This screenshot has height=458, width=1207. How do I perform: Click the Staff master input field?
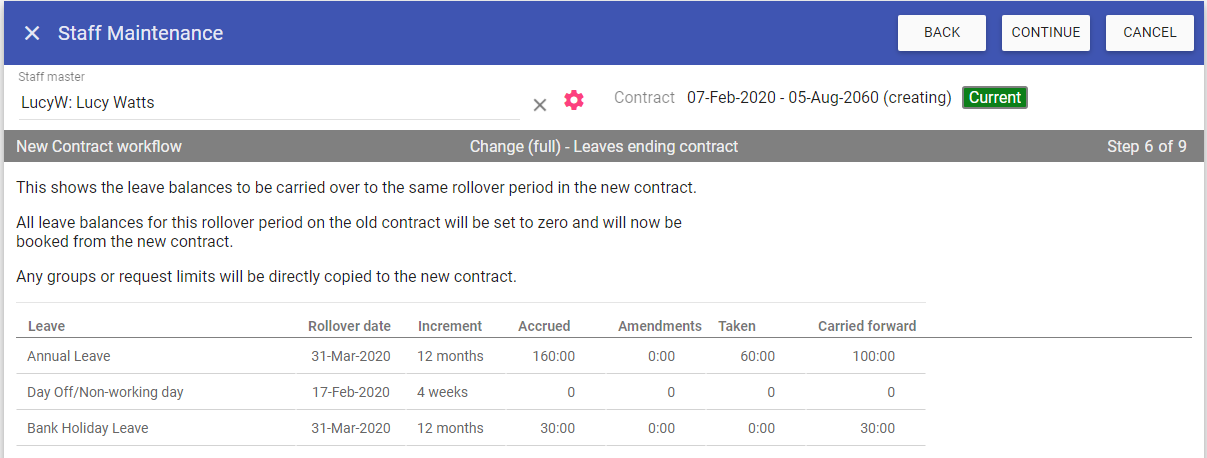pos(268,102)
